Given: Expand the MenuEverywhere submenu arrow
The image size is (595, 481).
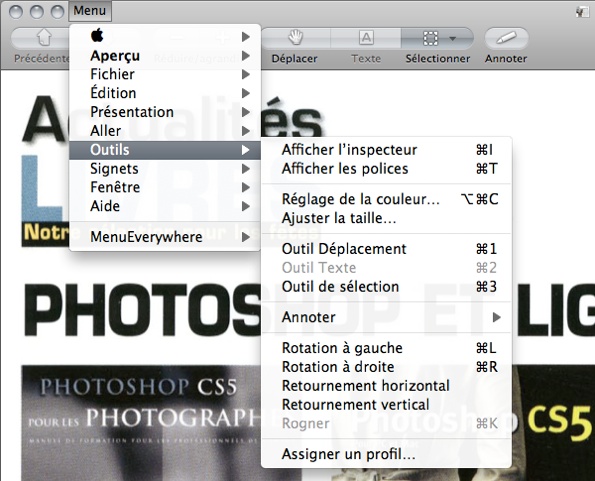Looking at the screenshot, I should pos(246,237).
